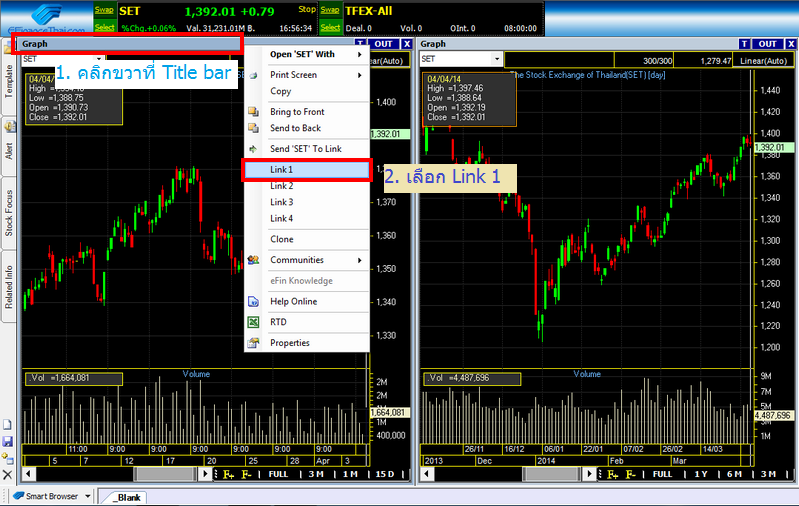Click Select button under TFEX-All Swap
The image size is (799, 506).
pyautogui.click(x=330, y=28)
